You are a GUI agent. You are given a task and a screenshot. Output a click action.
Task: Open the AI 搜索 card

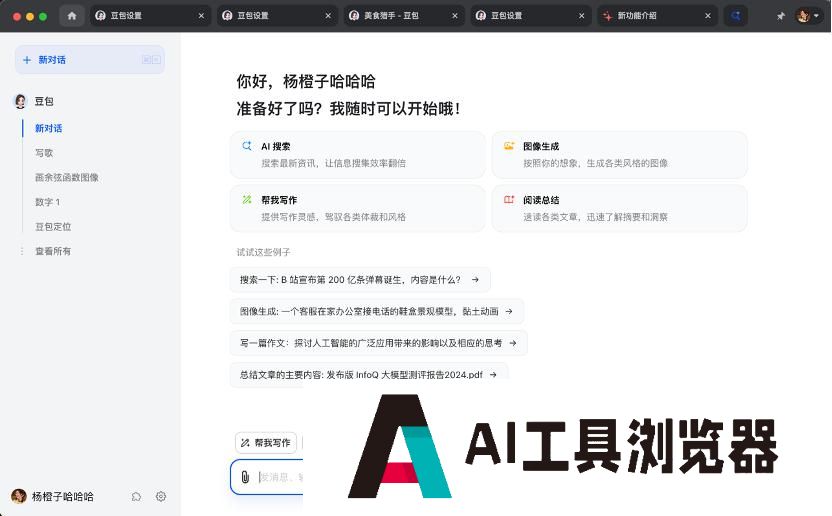click(358, 154)
